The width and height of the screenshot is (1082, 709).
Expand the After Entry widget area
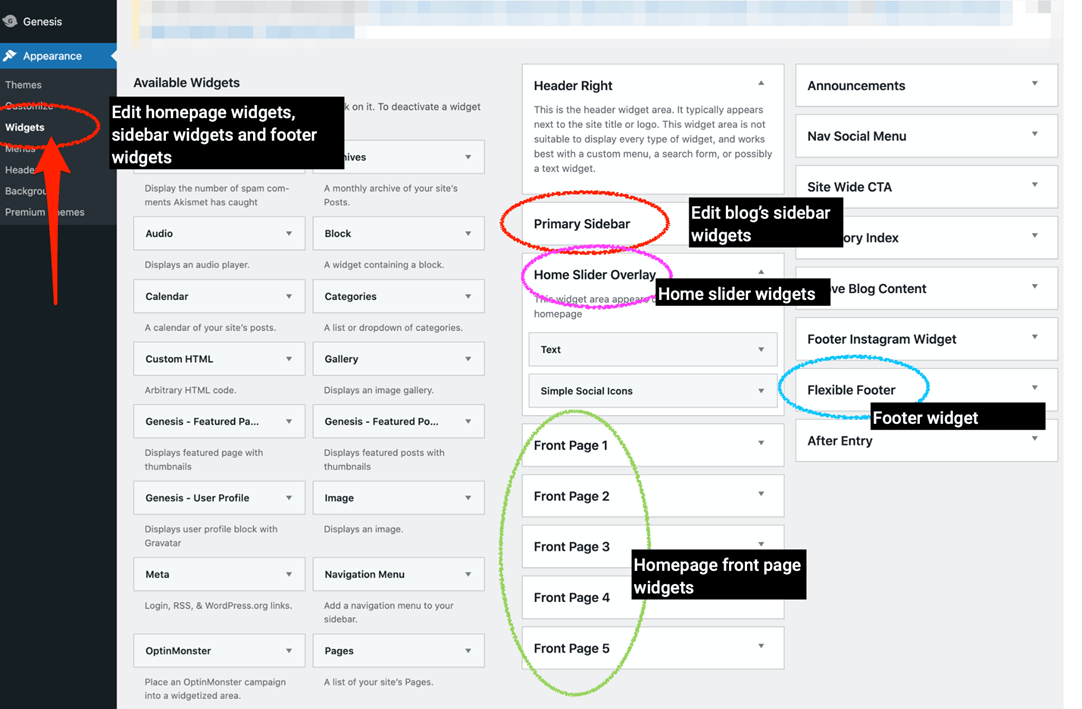pos(1034,438)
